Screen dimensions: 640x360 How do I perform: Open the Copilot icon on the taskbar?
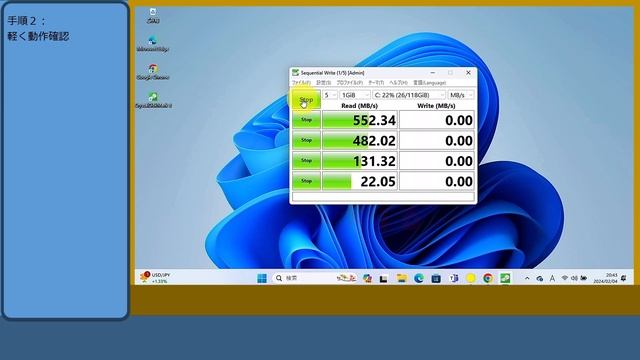[x=367, y=278]
